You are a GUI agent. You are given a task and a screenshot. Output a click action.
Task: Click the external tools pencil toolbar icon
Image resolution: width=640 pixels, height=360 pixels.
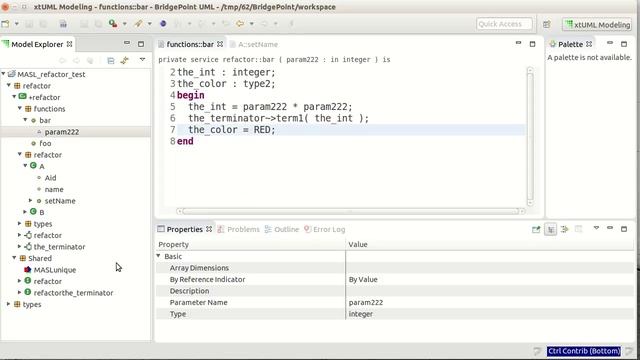(x=138, y=24)
